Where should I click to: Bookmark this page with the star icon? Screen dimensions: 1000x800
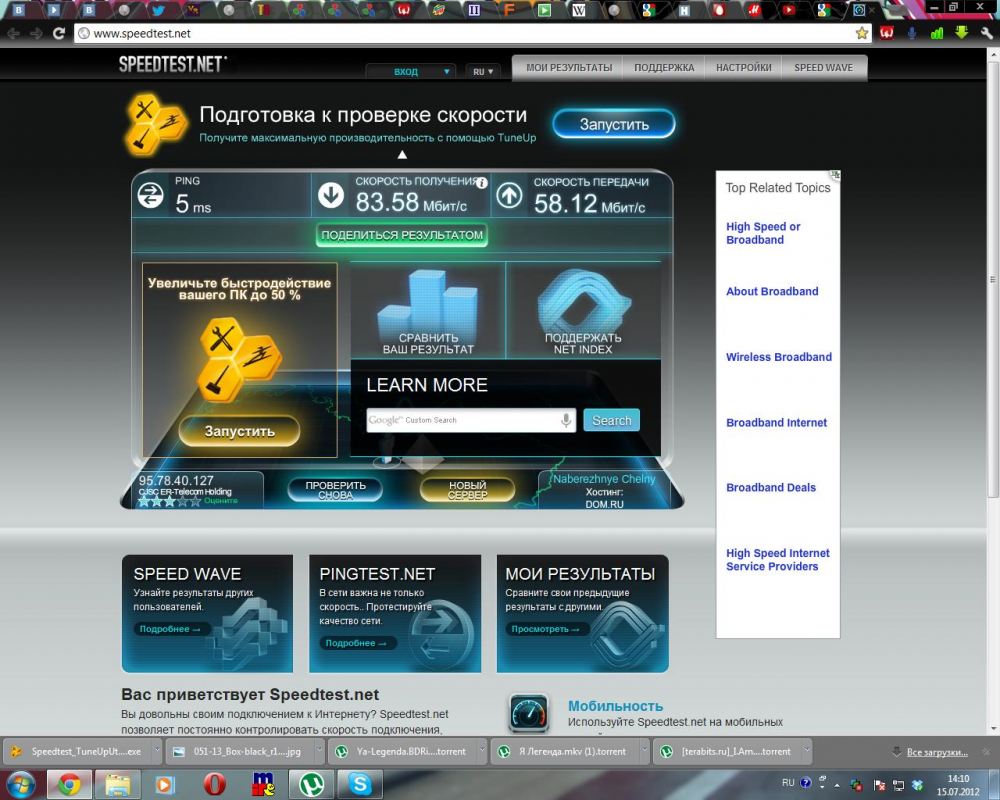[862, 33]
